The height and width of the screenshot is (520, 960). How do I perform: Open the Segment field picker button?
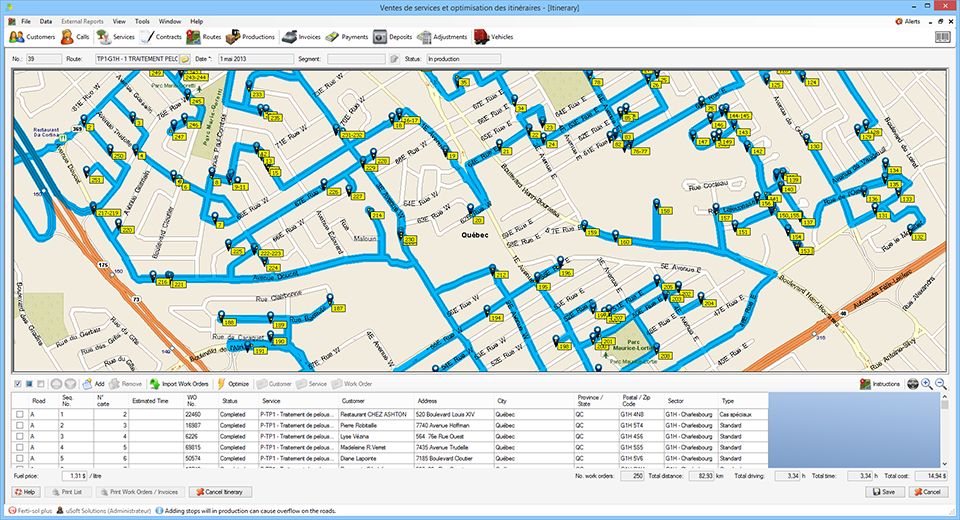coord(392,60)
